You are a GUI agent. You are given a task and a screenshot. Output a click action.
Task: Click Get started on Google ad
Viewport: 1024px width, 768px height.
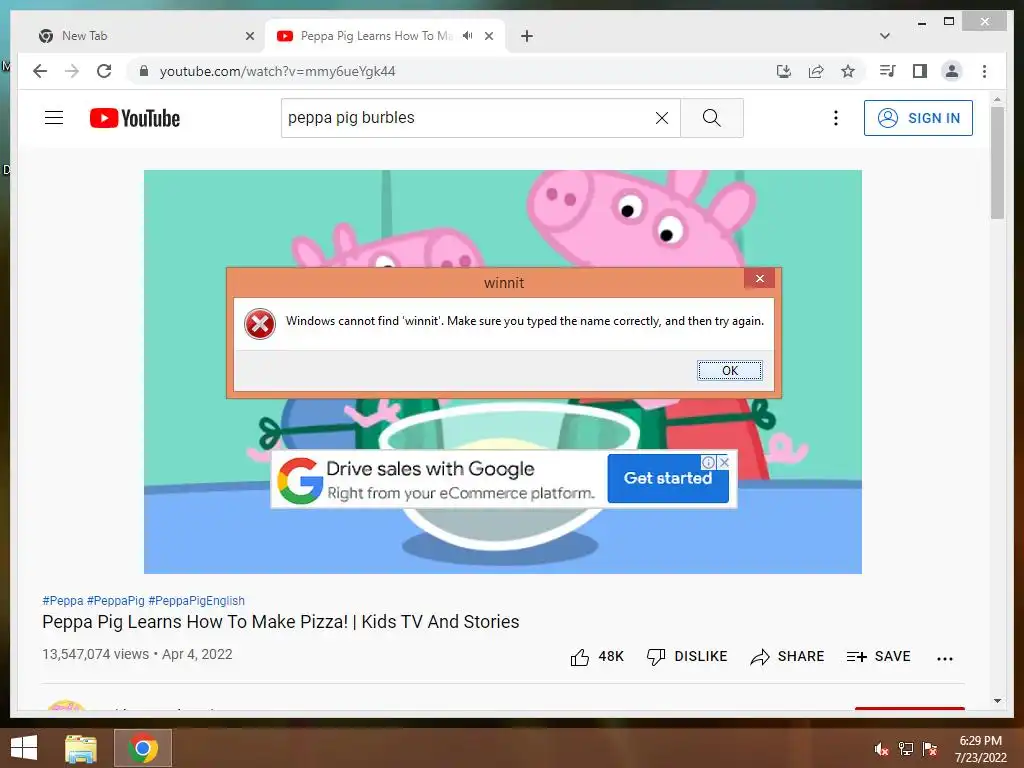tap(667, 478)
